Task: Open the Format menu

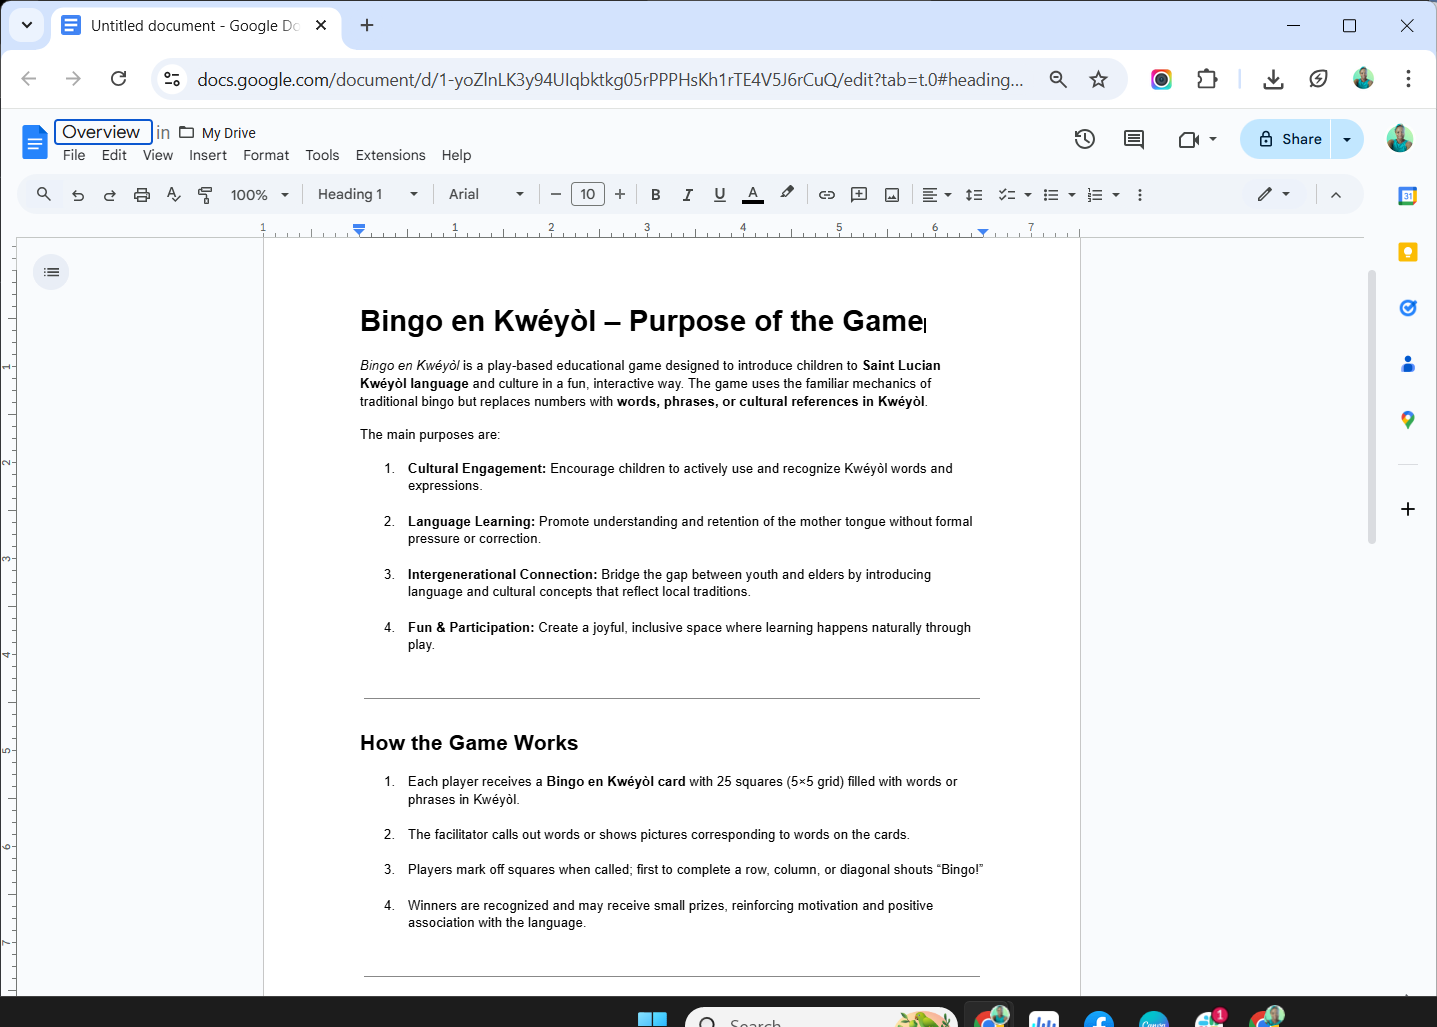Action: coord(266,155)
